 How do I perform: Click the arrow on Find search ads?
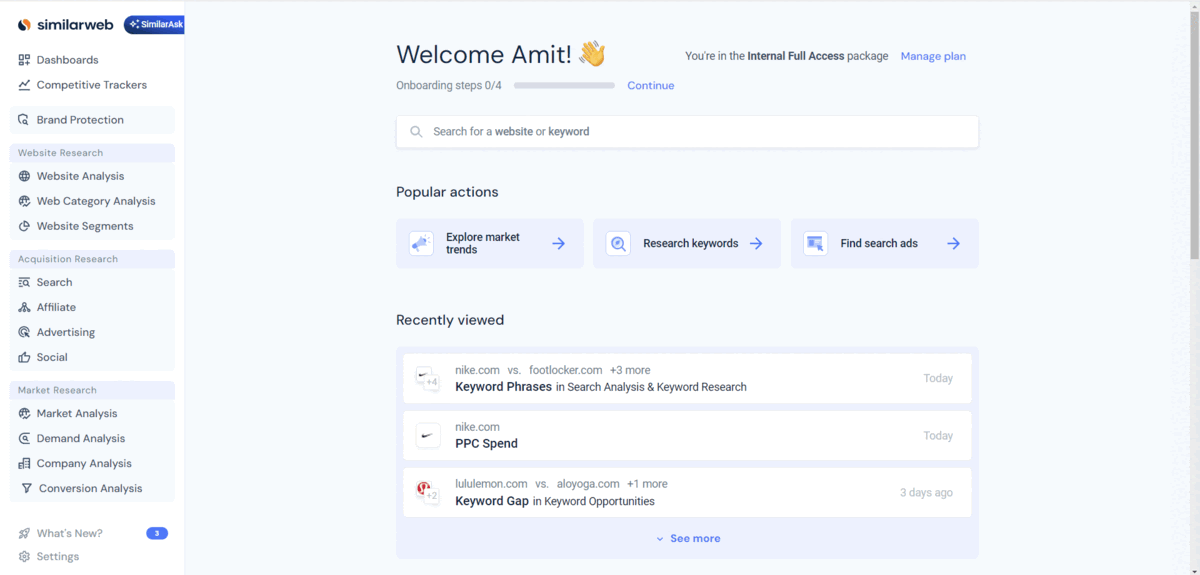click(x=953, y=244)
